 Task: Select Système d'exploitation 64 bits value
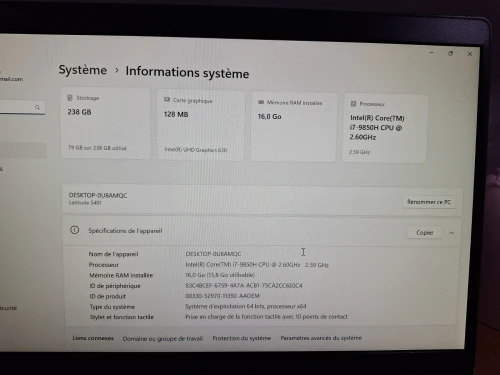(246, 306)
